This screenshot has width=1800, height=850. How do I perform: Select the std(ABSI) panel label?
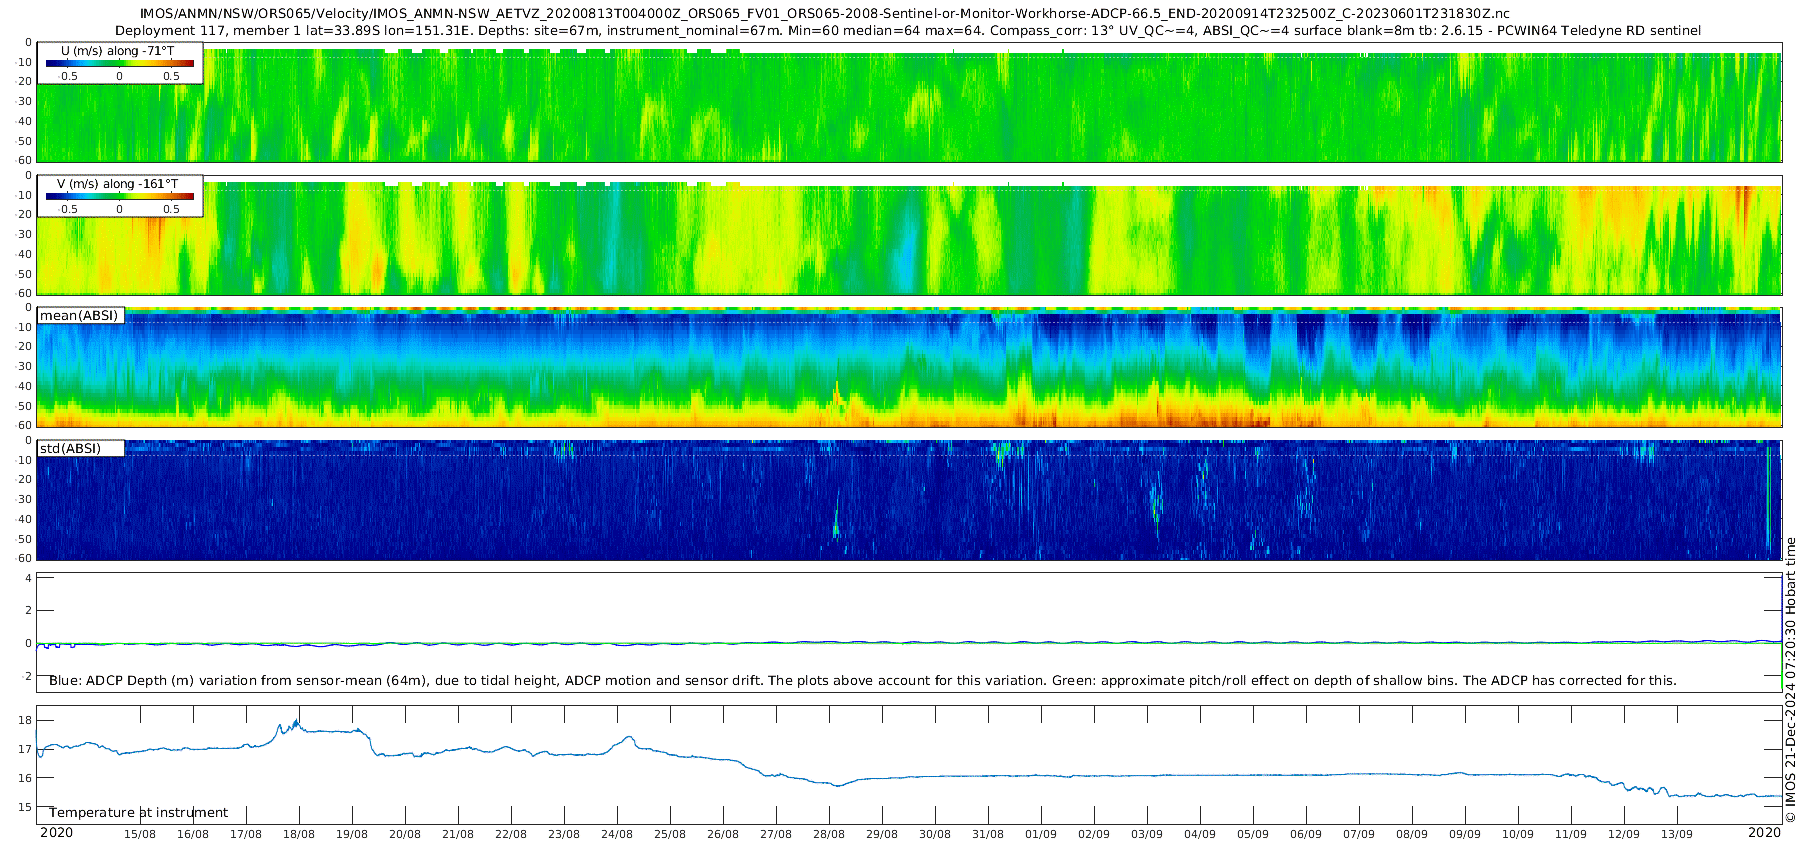70,449
